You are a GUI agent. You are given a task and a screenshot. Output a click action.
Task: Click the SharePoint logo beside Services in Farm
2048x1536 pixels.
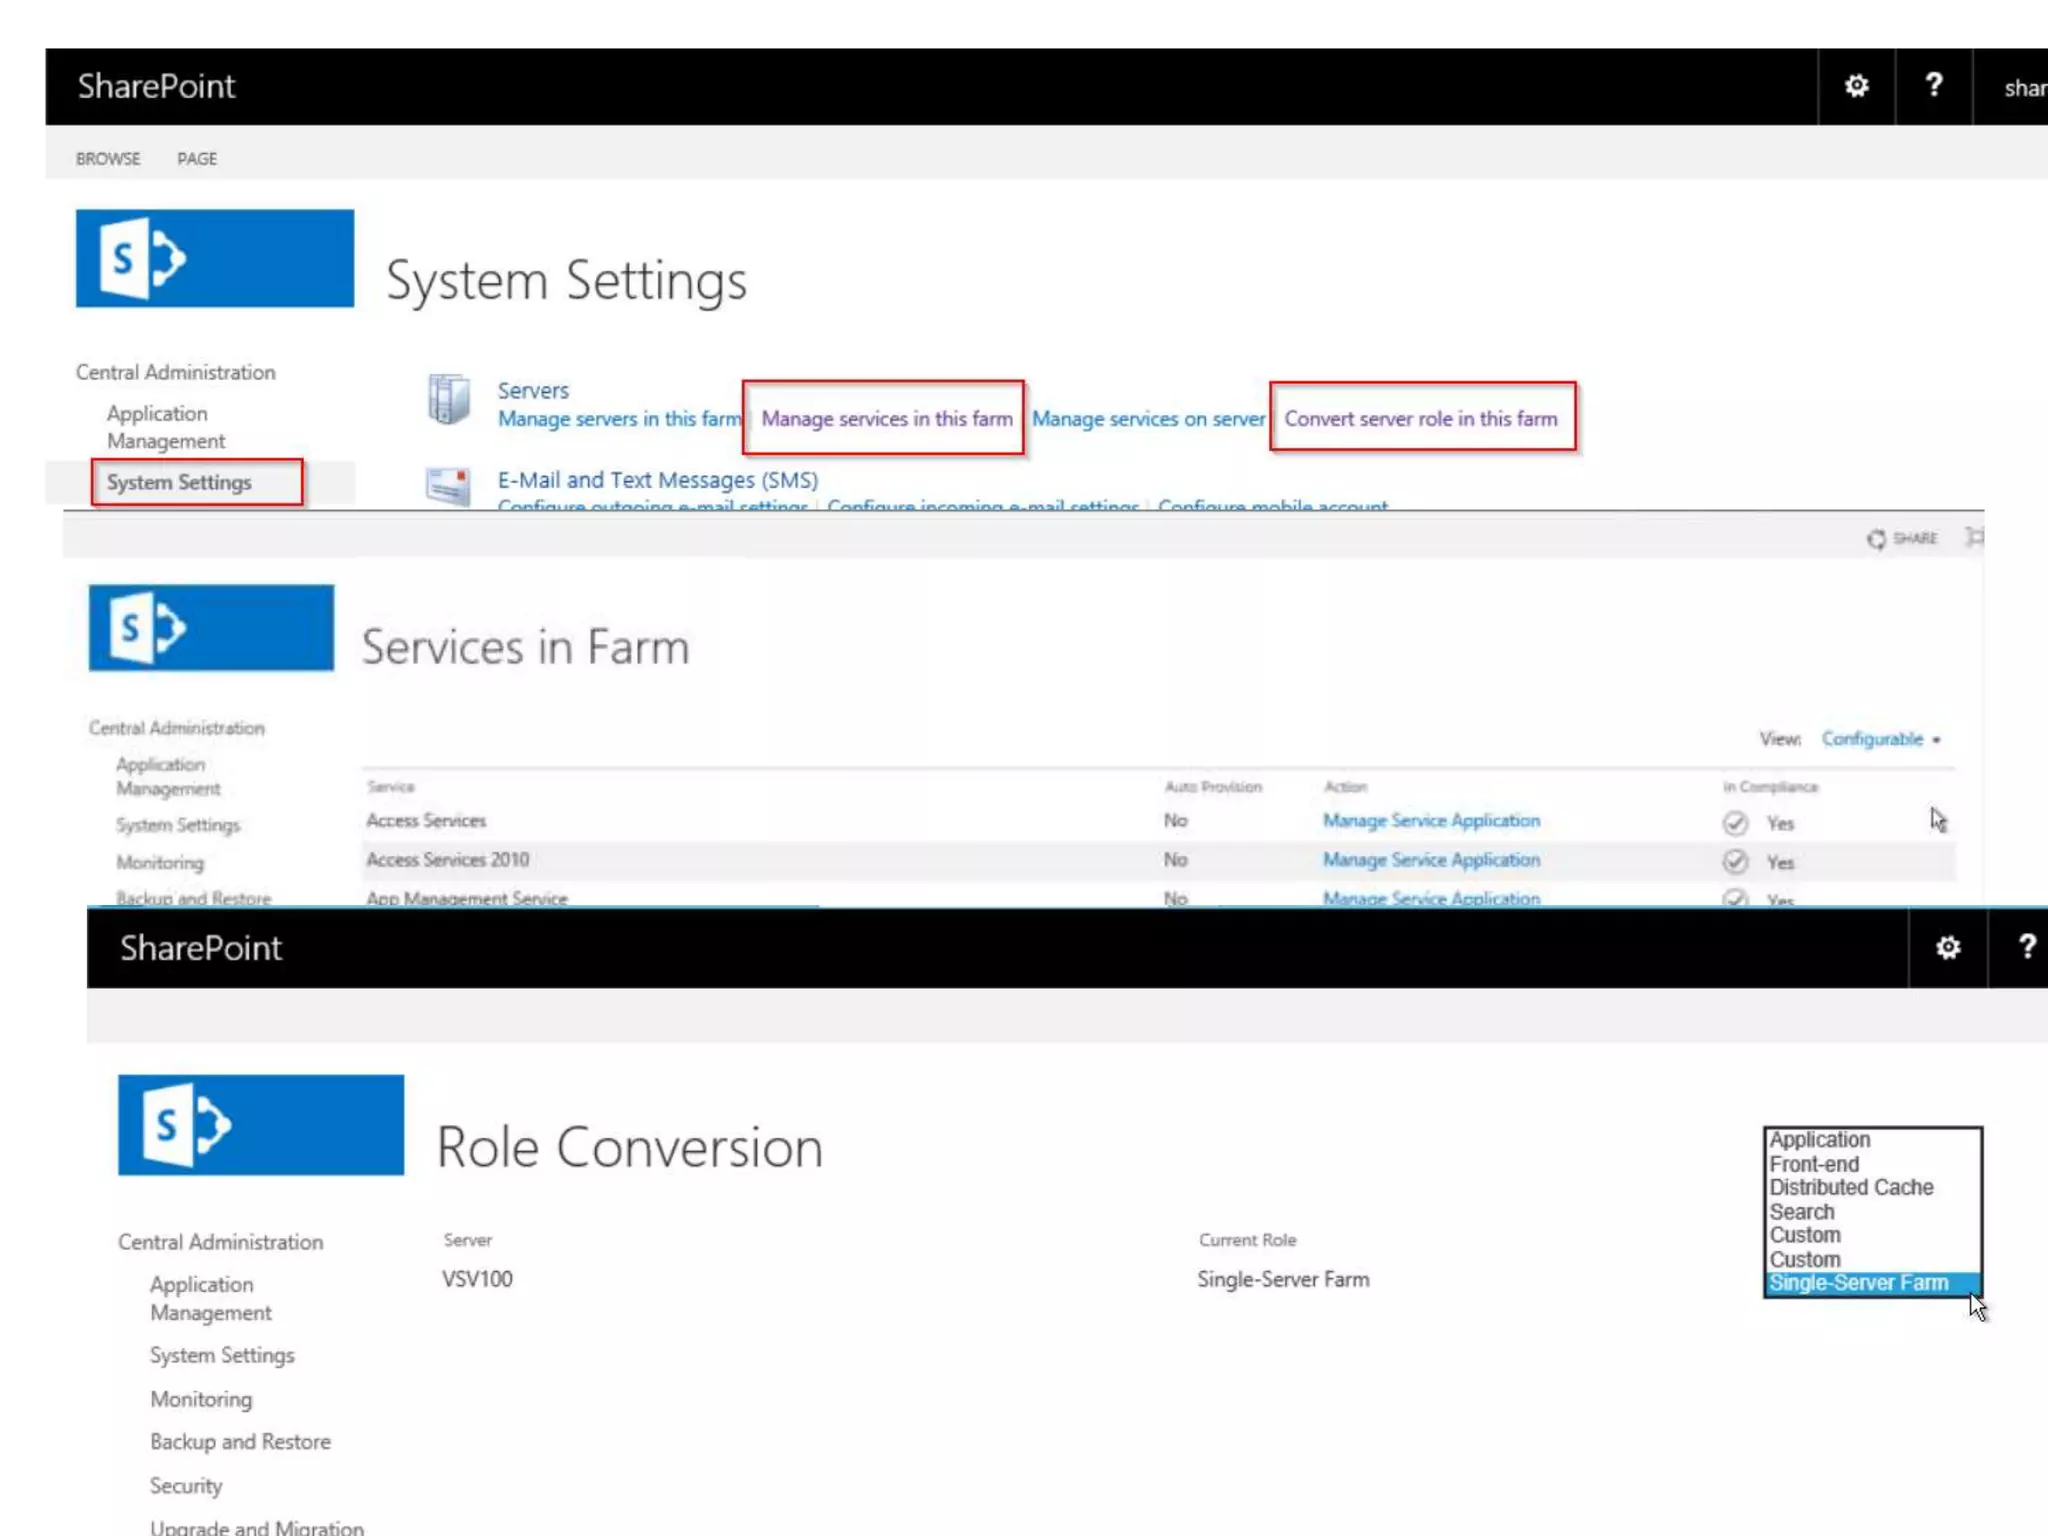pyautogui.click(x=211, y=627)
